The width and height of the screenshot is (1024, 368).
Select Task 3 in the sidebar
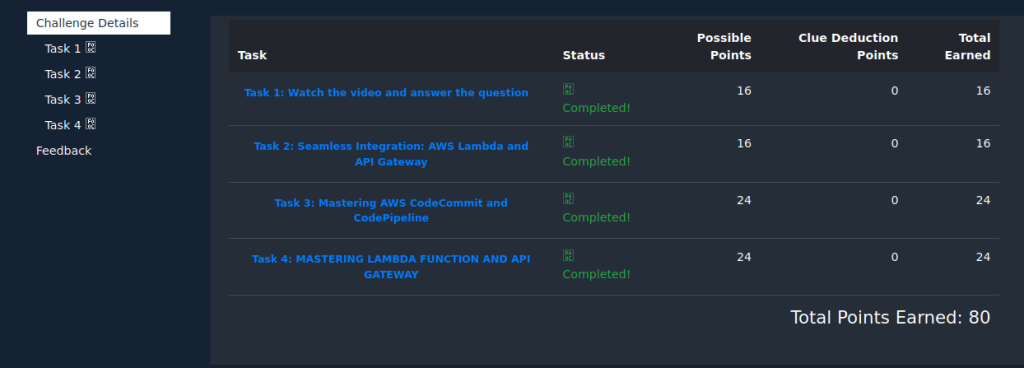[x=63, y=99]
